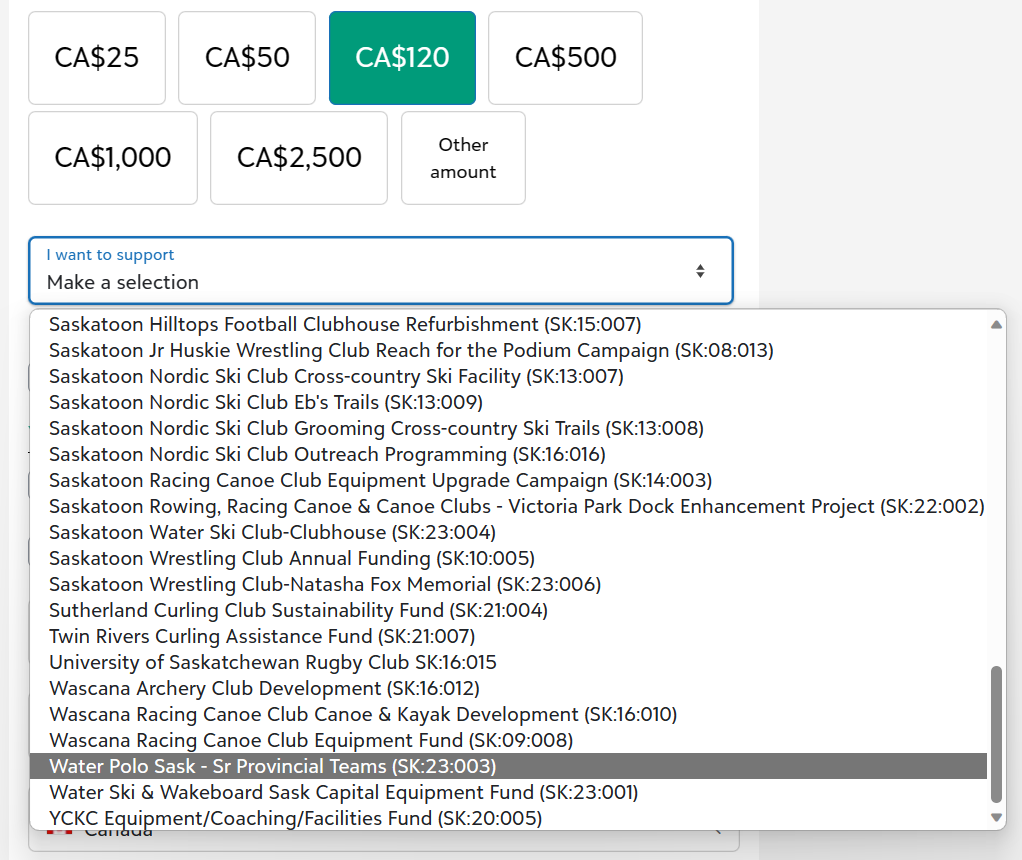Pick Victoria Park Dock Enhancement Project option
Image resolution: width=1022 pixels, height=860 pixels.
[508, 507]
